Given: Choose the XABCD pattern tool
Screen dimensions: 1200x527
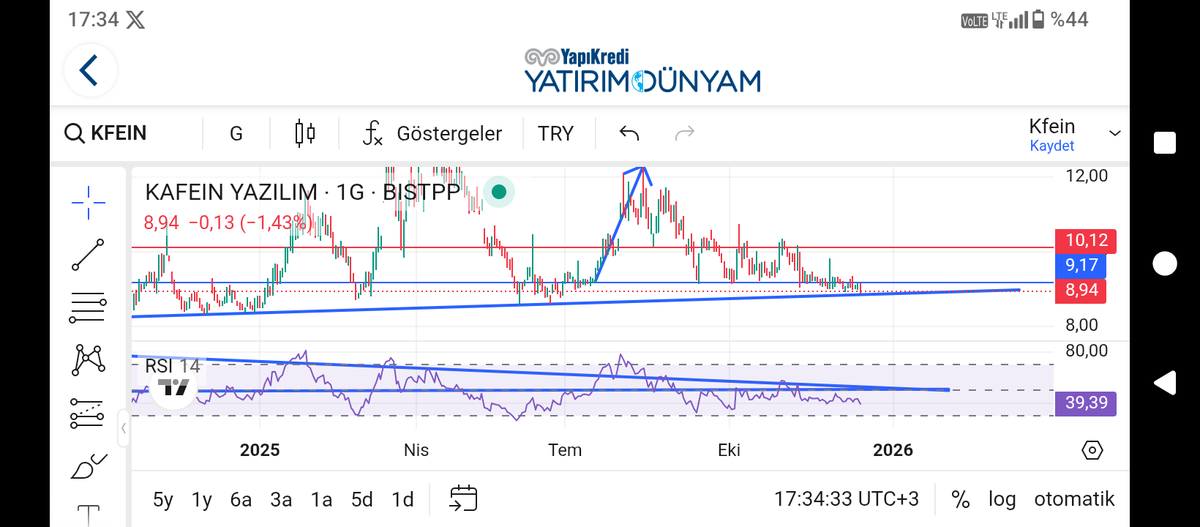Looking at the screenshot, I should click(88, 359).
